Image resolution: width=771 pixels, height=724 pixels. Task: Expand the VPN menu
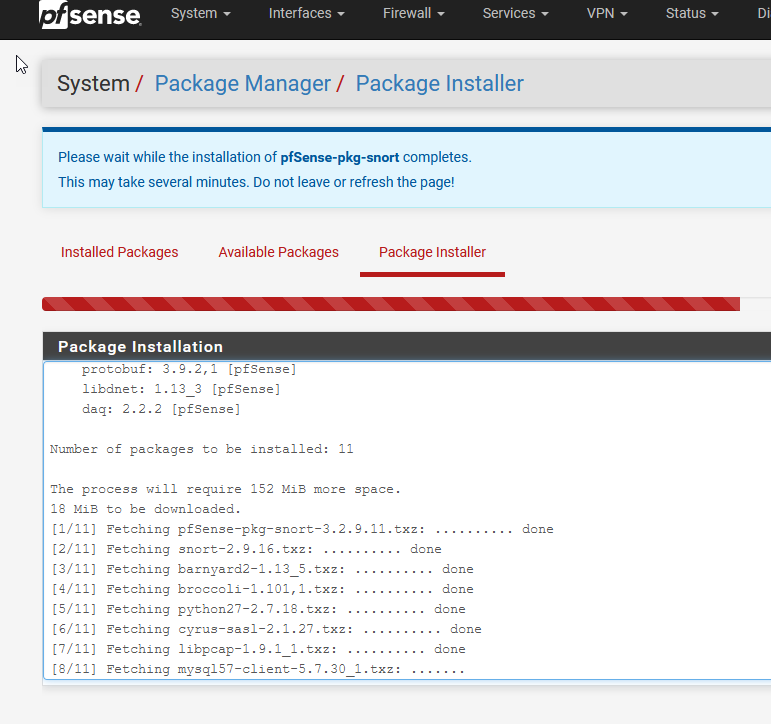click(607, 13)
